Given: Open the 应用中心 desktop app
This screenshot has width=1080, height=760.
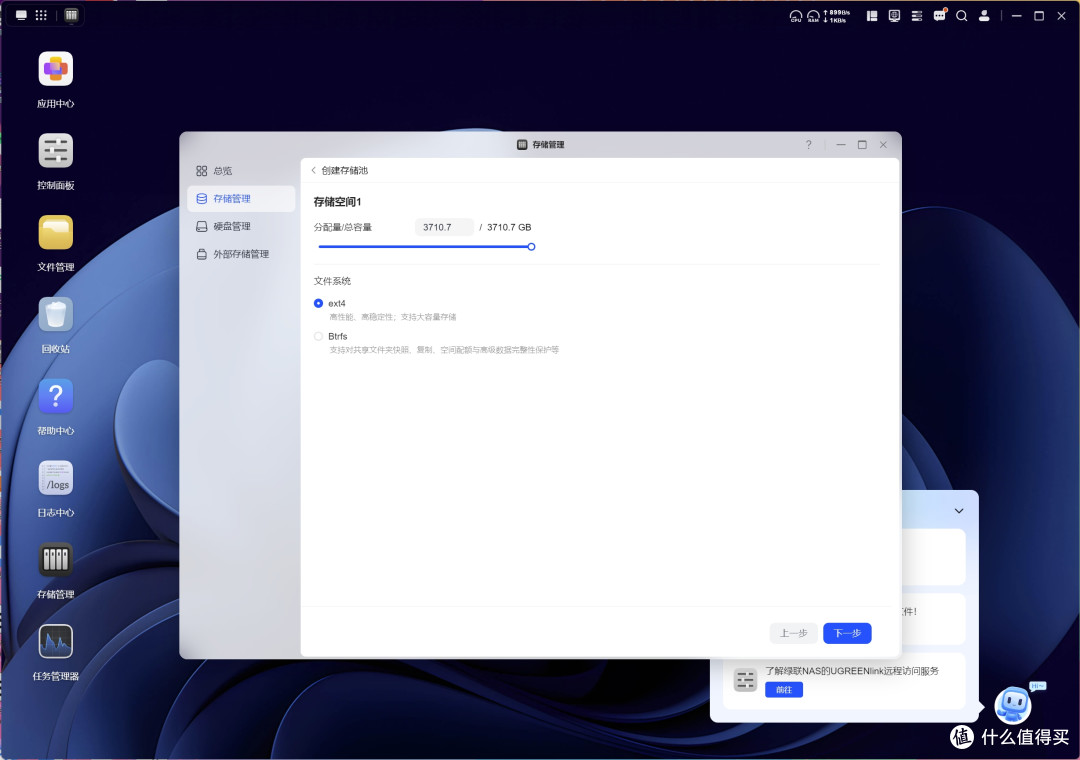Looking at the screenshot, I should coord(56,69).
